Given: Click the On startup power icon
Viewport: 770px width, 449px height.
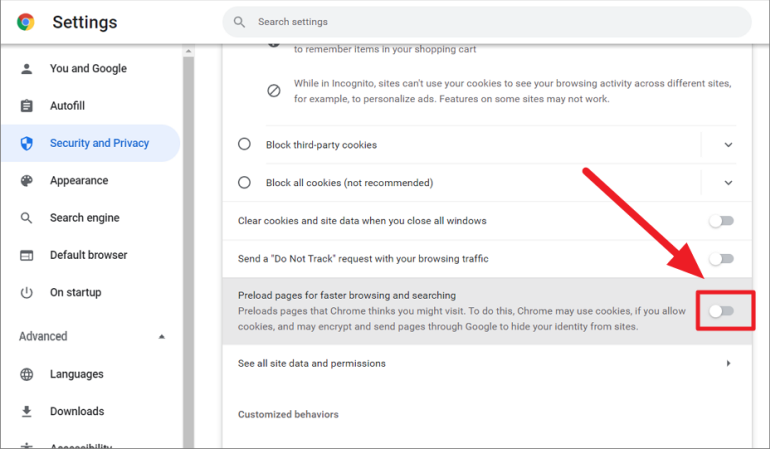Looking at the screenshot, I should pyautogui.click(x=27, y=293).
